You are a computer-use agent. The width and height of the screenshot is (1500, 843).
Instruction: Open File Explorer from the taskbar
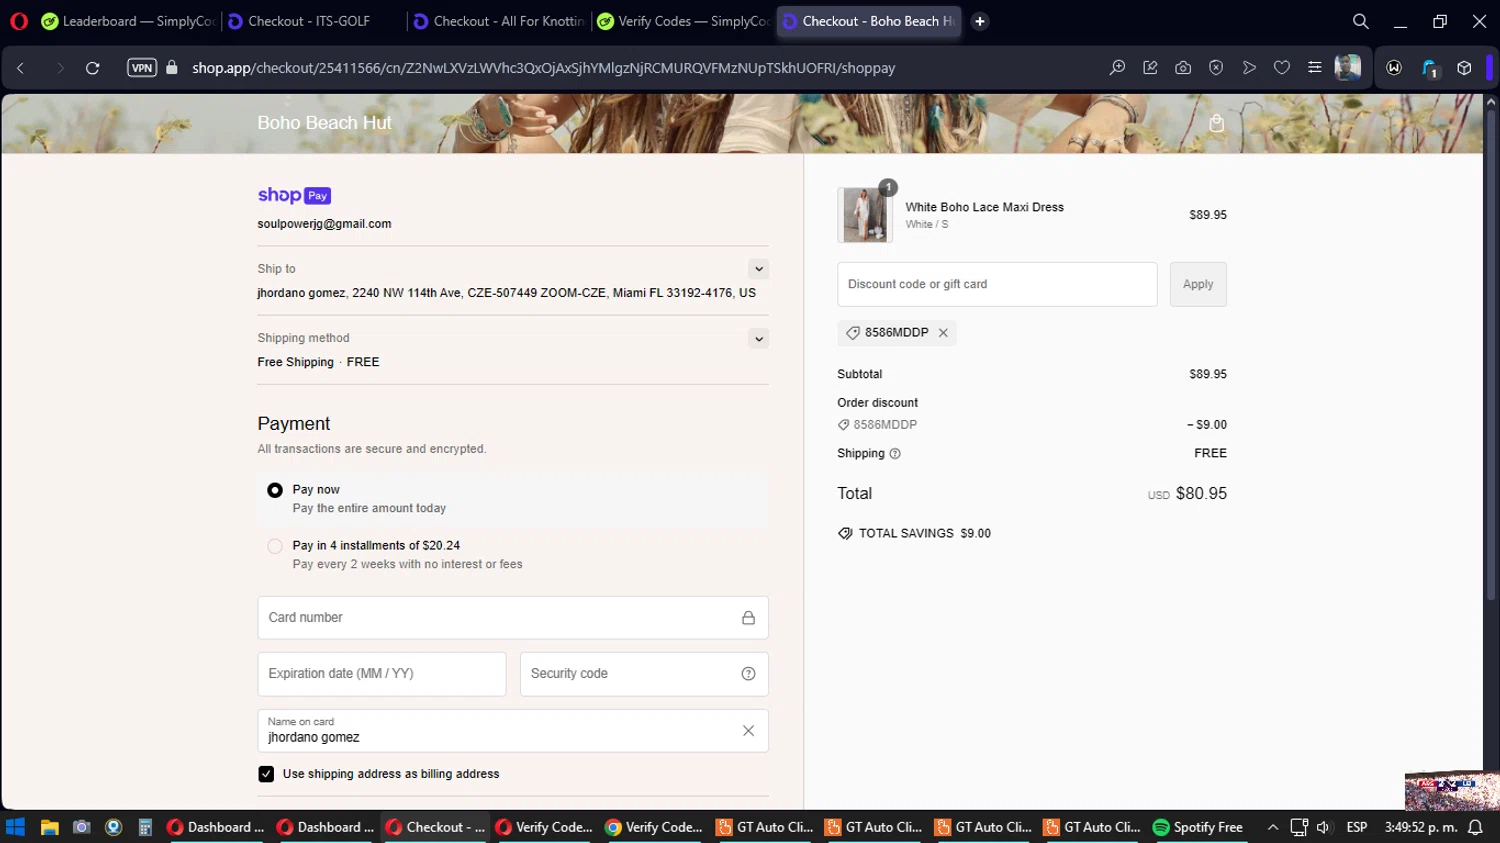(x=49, y=827)
